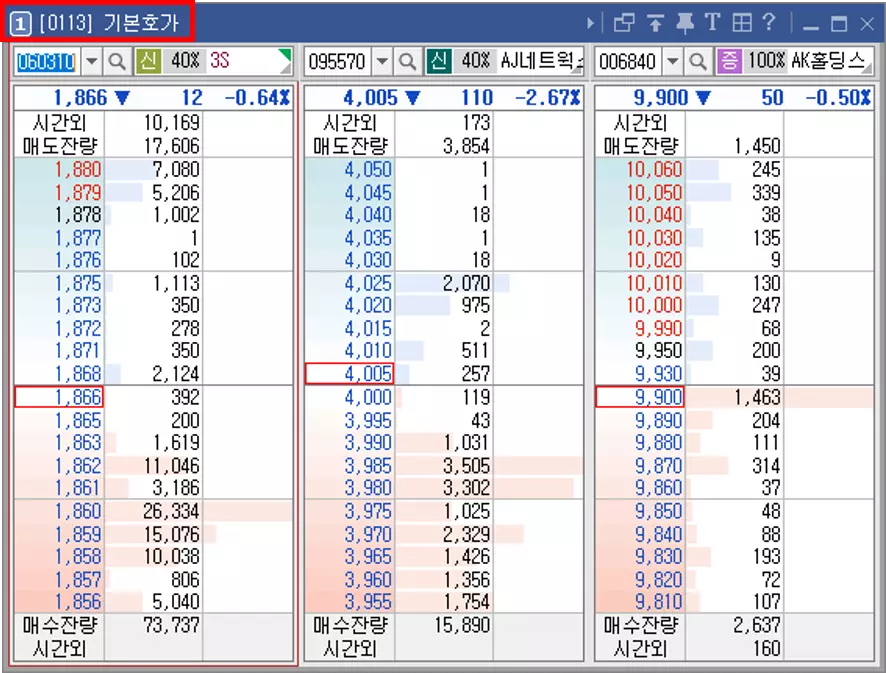Click the grid layout icon

pyautogui.click(x=742, y=23)
